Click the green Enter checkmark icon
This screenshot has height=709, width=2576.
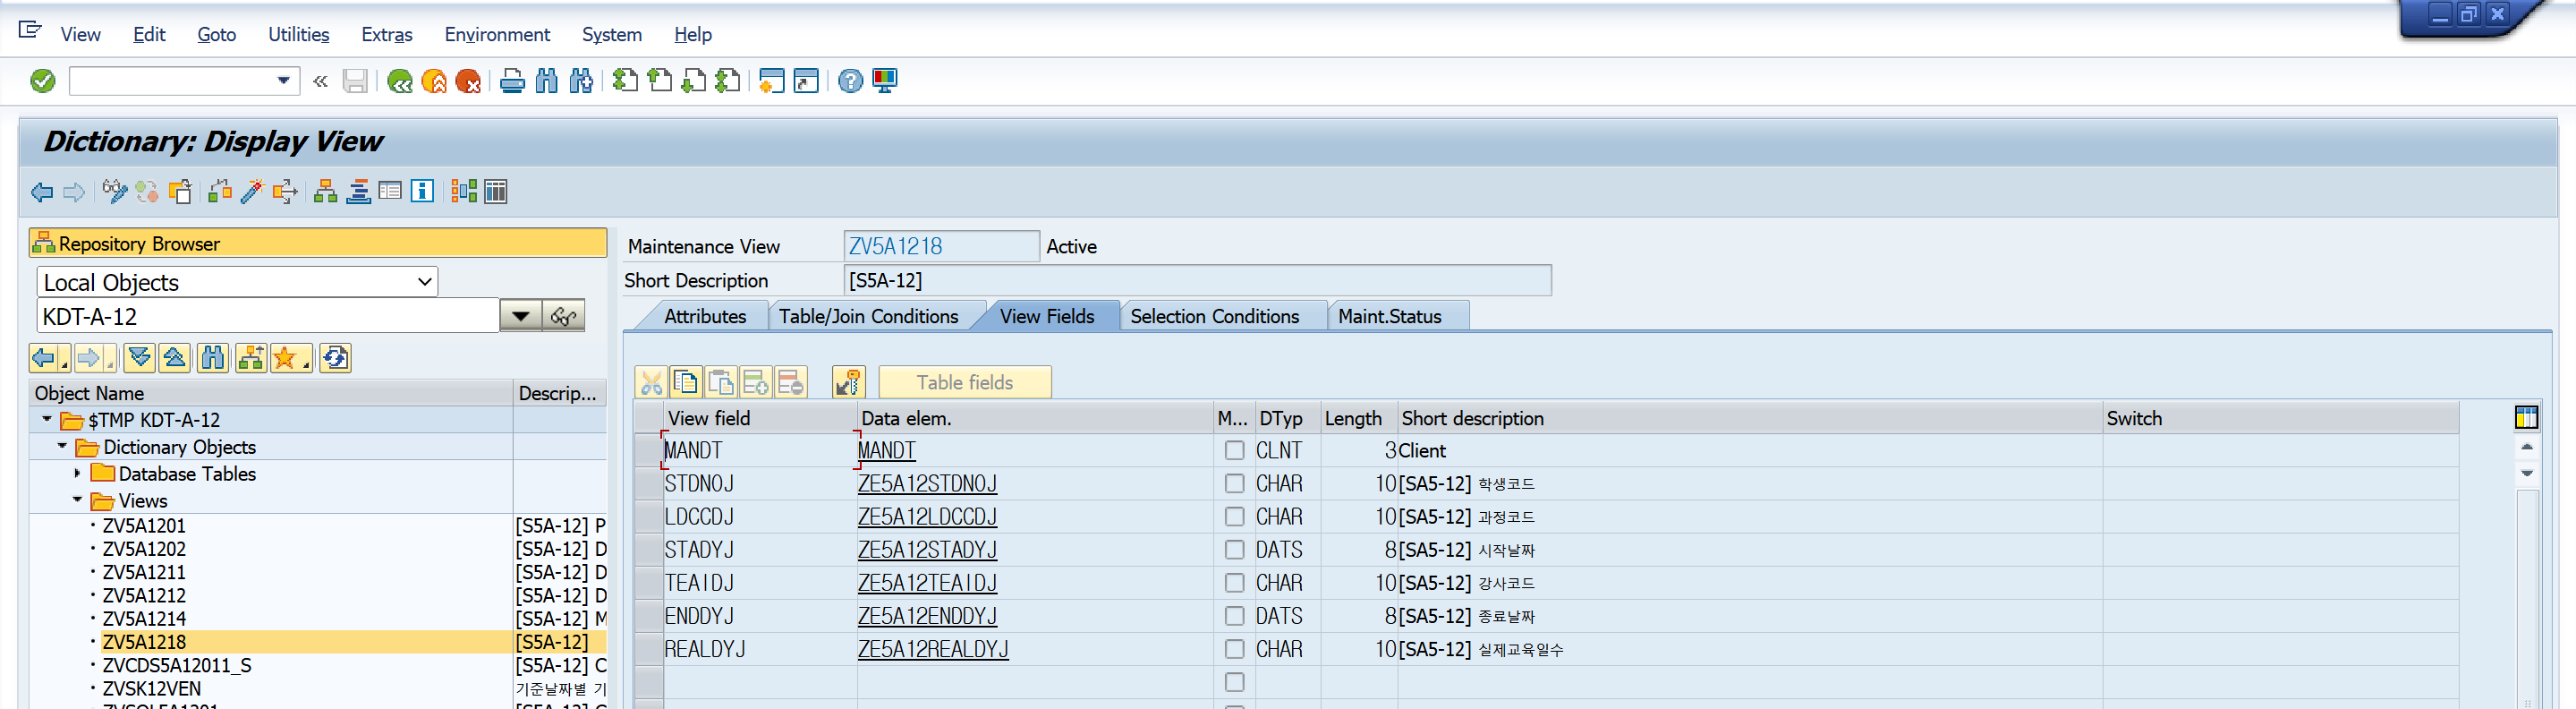click(x=42, y=81)
